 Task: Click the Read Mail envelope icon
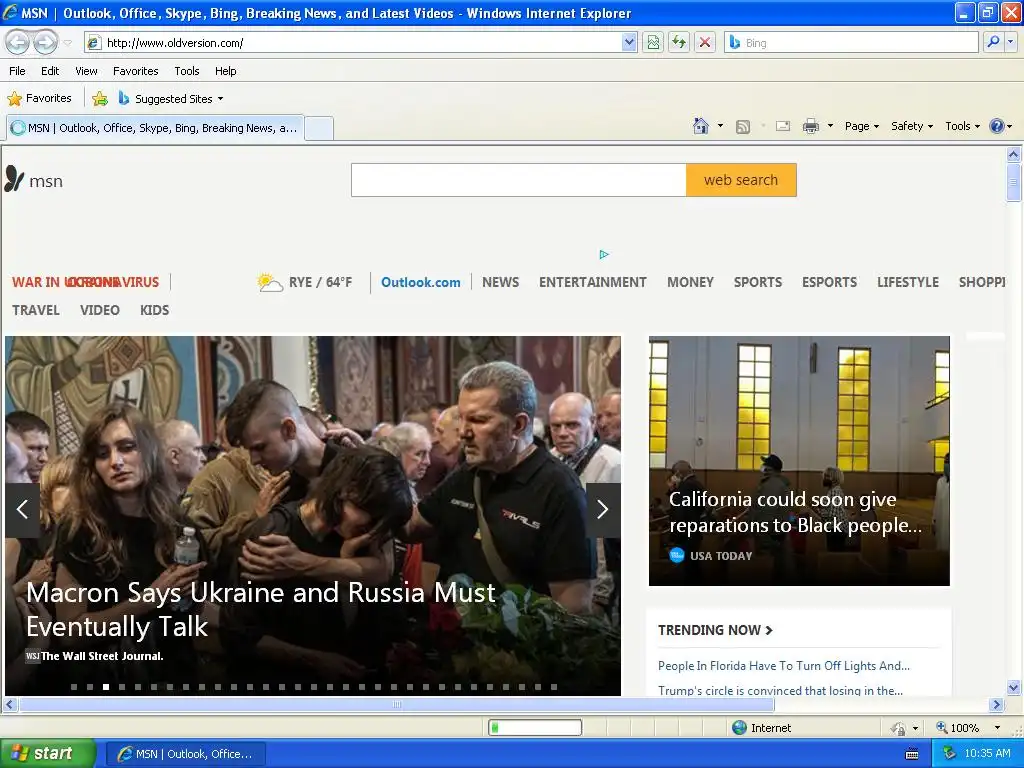tap(783, 126)
